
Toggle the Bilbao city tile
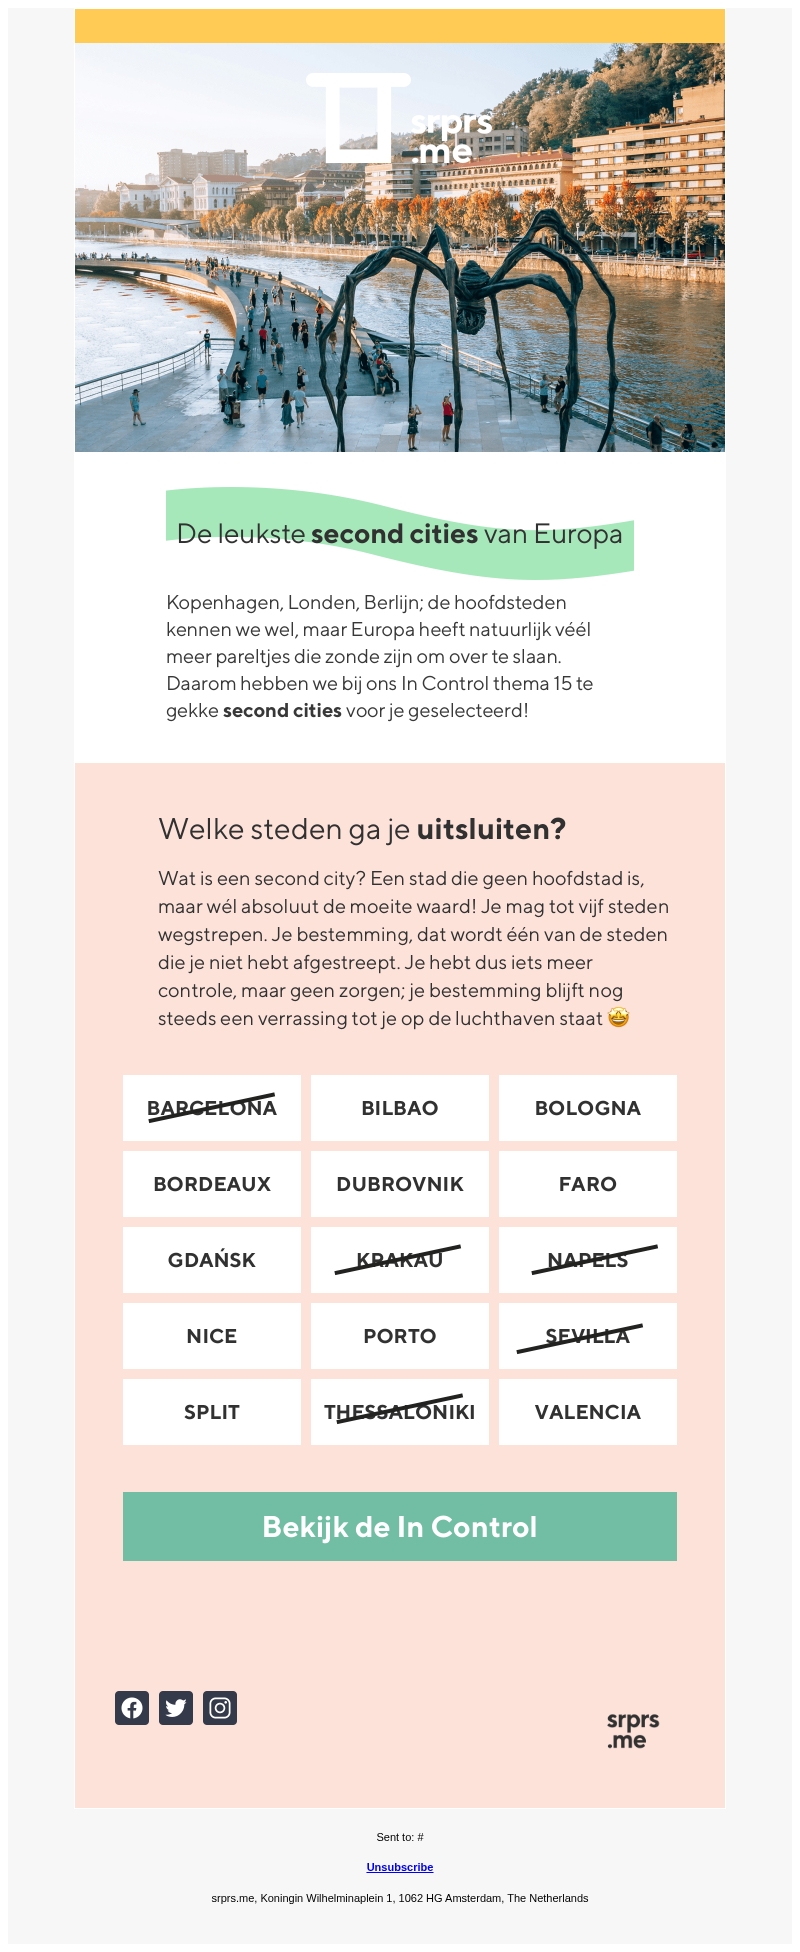tap(400, 1108)
